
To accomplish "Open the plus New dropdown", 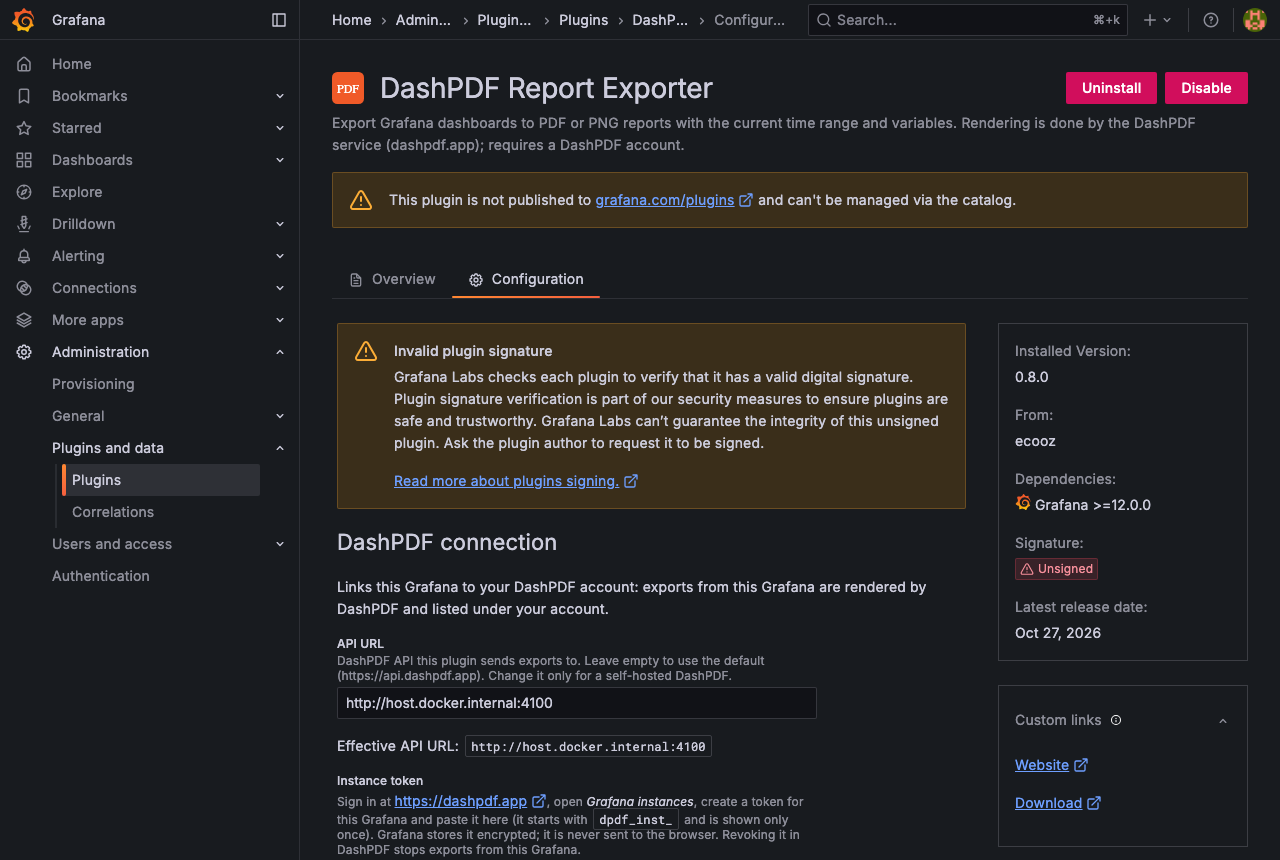I will 1157,20.
